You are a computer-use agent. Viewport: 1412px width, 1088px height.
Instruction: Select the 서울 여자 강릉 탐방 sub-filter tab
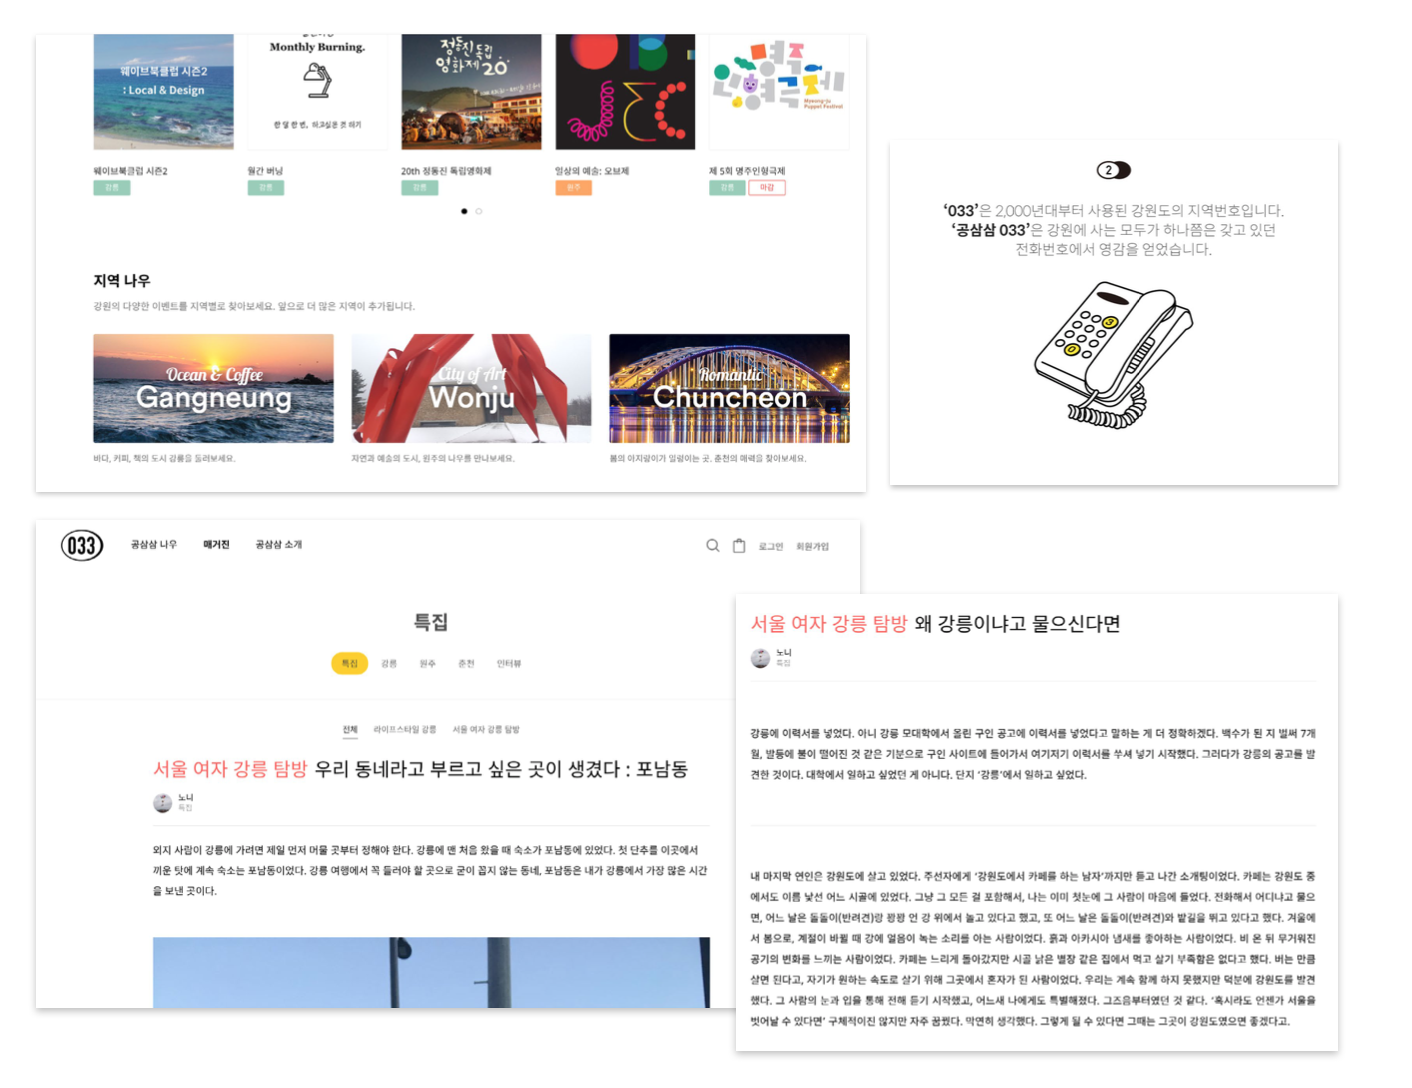pyautogui.click(x=486, y=730)
